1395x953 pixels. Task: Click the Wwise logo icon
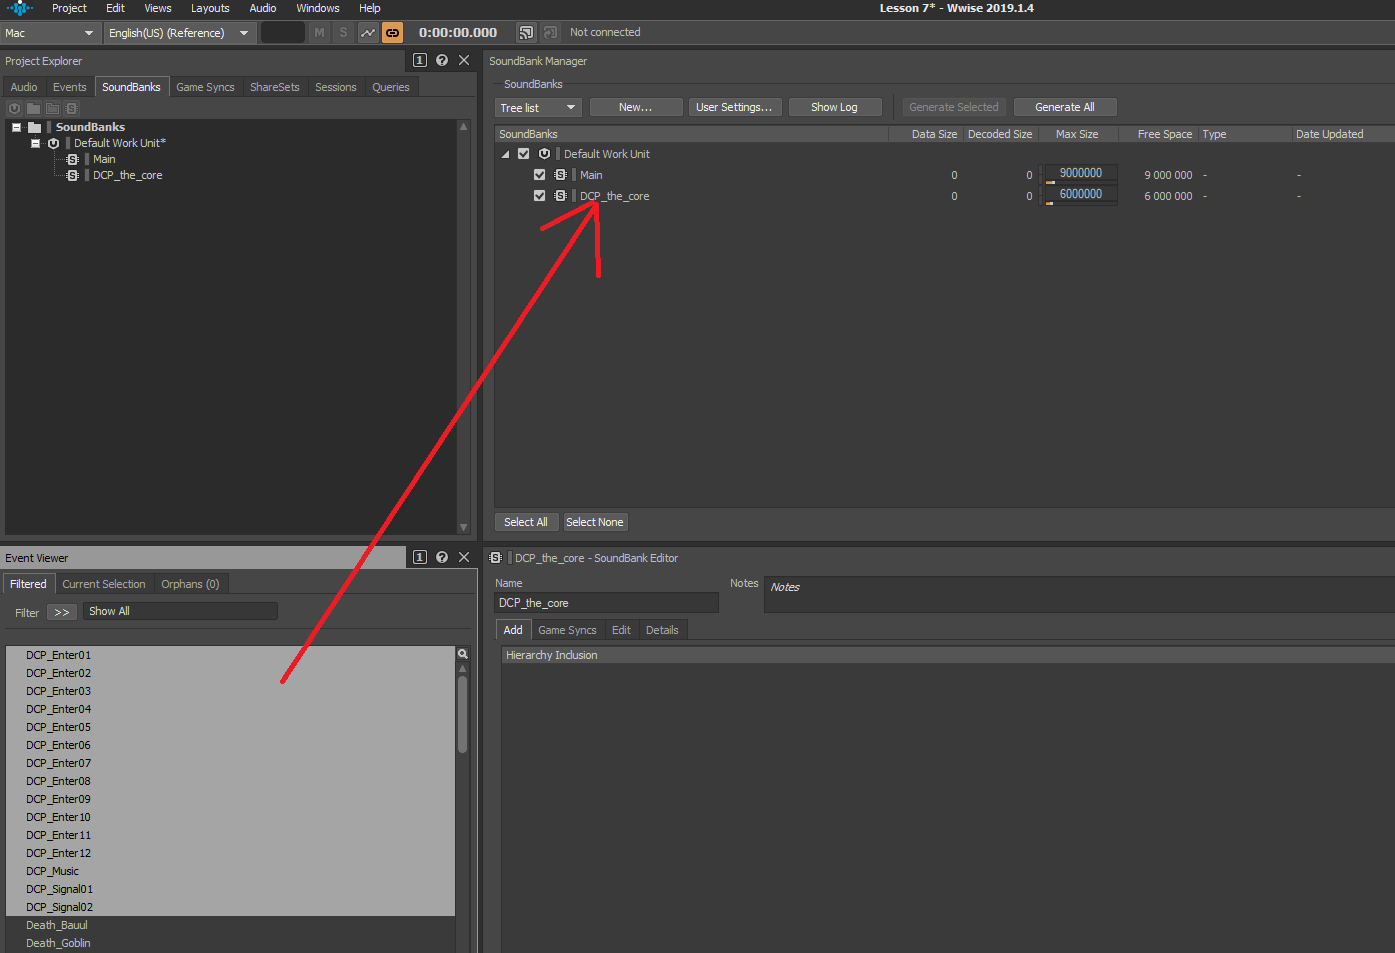[19, 8]
